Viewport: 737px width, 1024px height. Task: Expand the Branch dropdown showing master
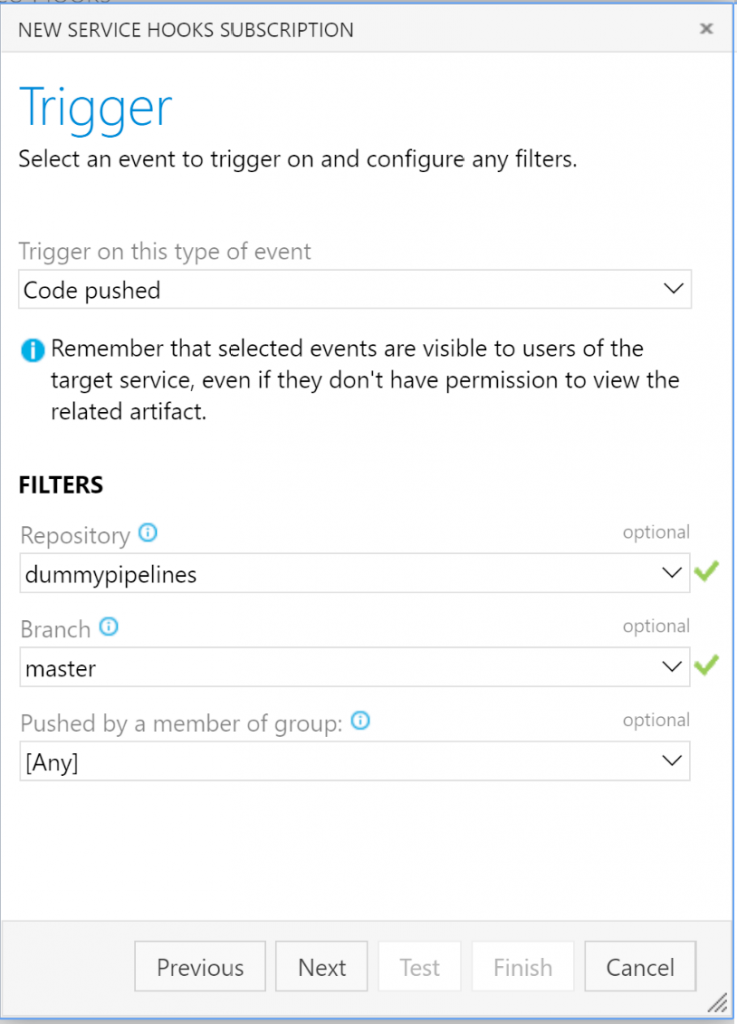tap(355, 667)
